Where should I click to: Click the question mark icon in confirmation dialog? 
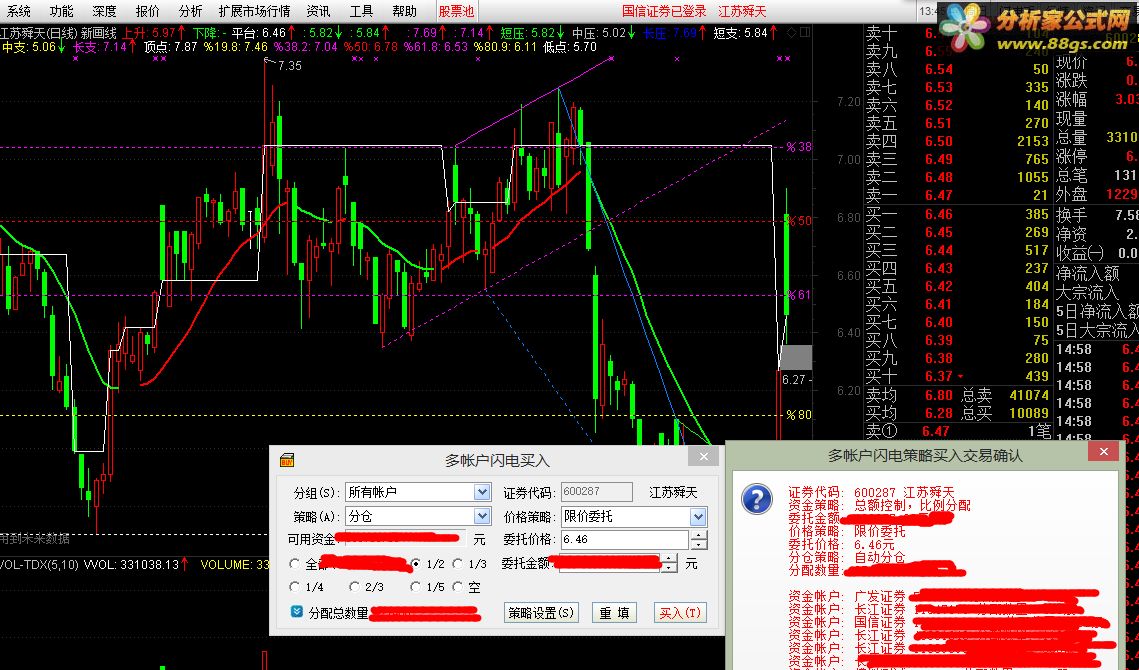coord(756,500)
